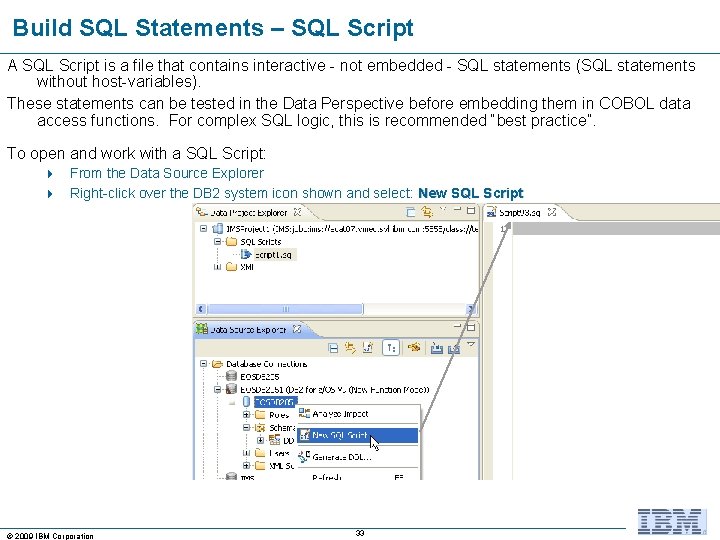
Task: Click Link with Editor in Data Source Explorer
Action: (x=350, y=348)
